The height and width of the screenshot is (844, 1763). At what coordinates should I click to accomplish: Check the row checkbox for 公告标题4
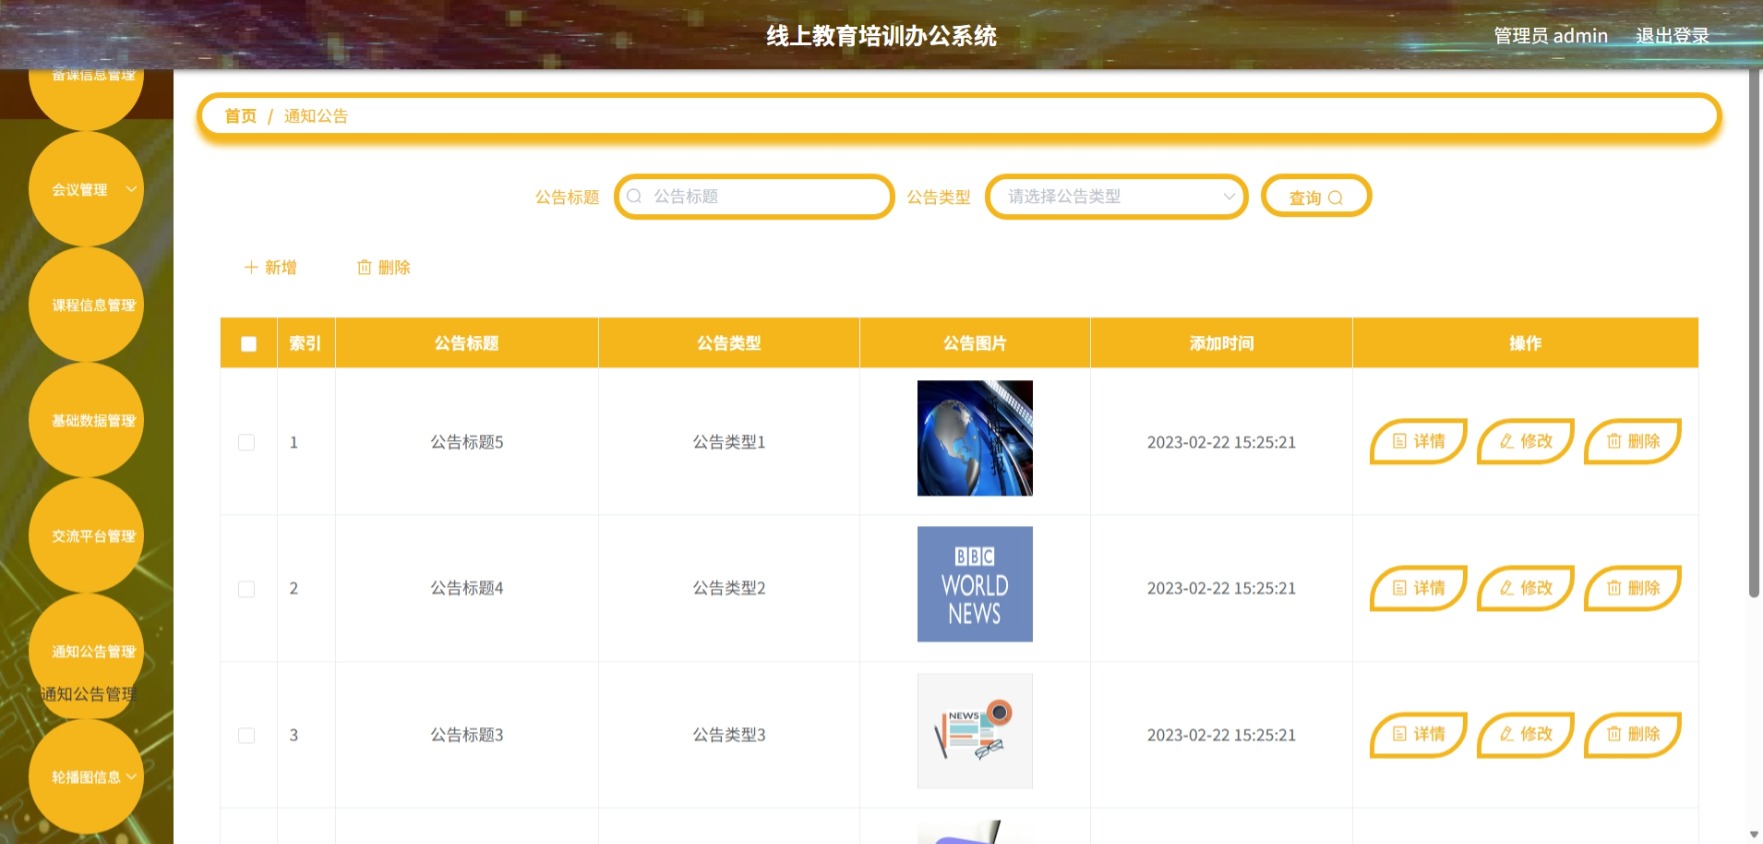point(246,589)
